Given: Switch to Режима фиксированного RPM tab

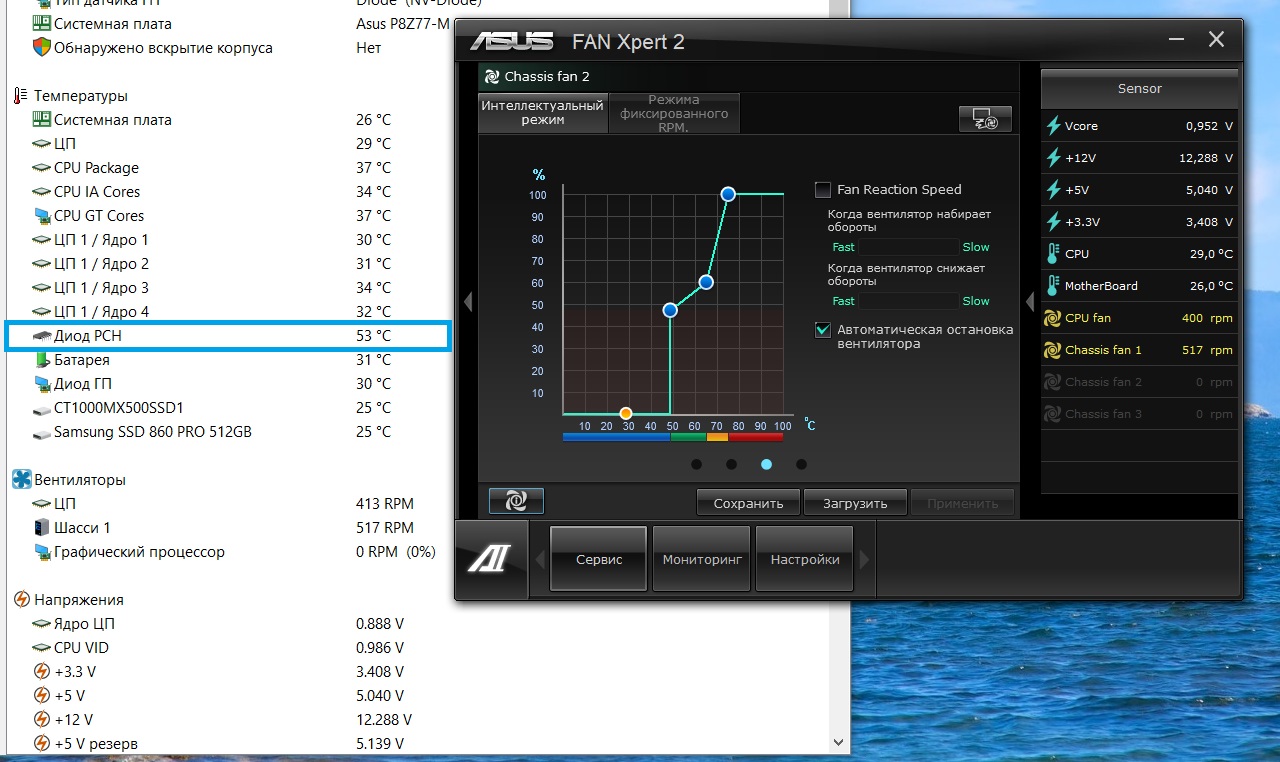Looking at the screenshot, I should tap(674, 113).
